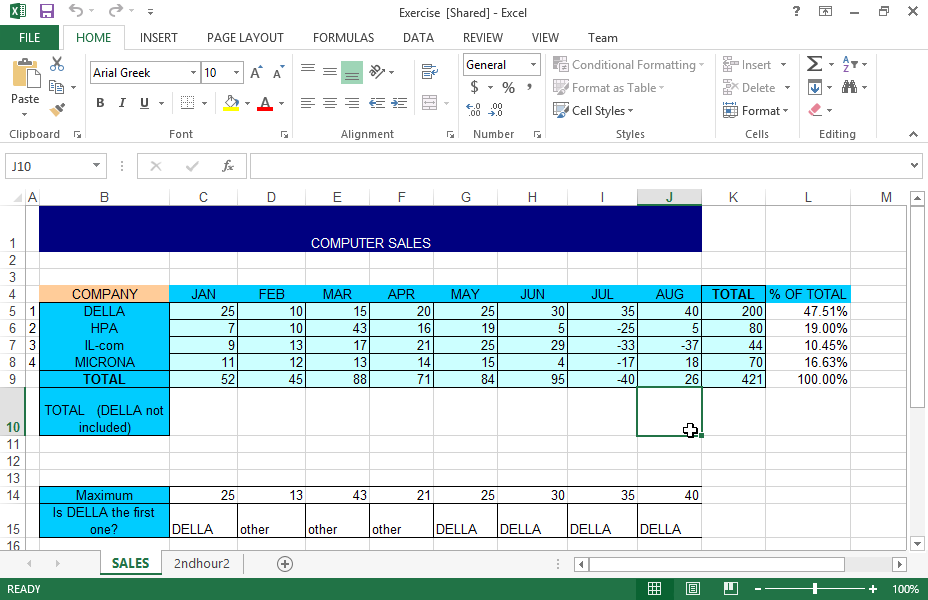The height and width of the screenshot is (600, 928).
Task: Expand the Number Format General dropdown
Action: point(533,65)
